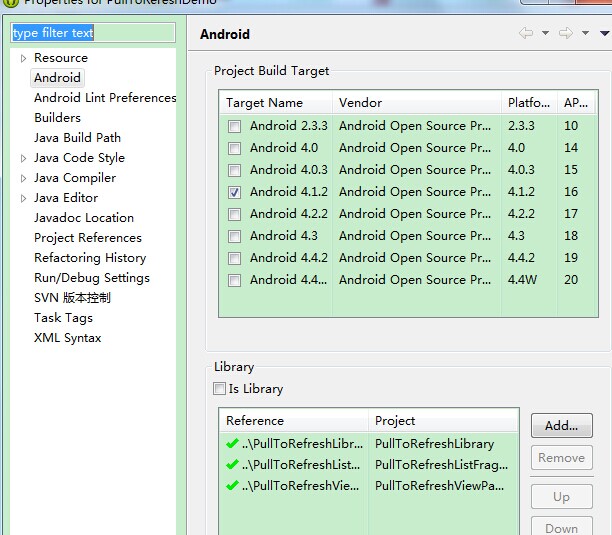Open the back history dropdown arrow
The width and height of the screenshot is (612, 535).
pos(545,33)
